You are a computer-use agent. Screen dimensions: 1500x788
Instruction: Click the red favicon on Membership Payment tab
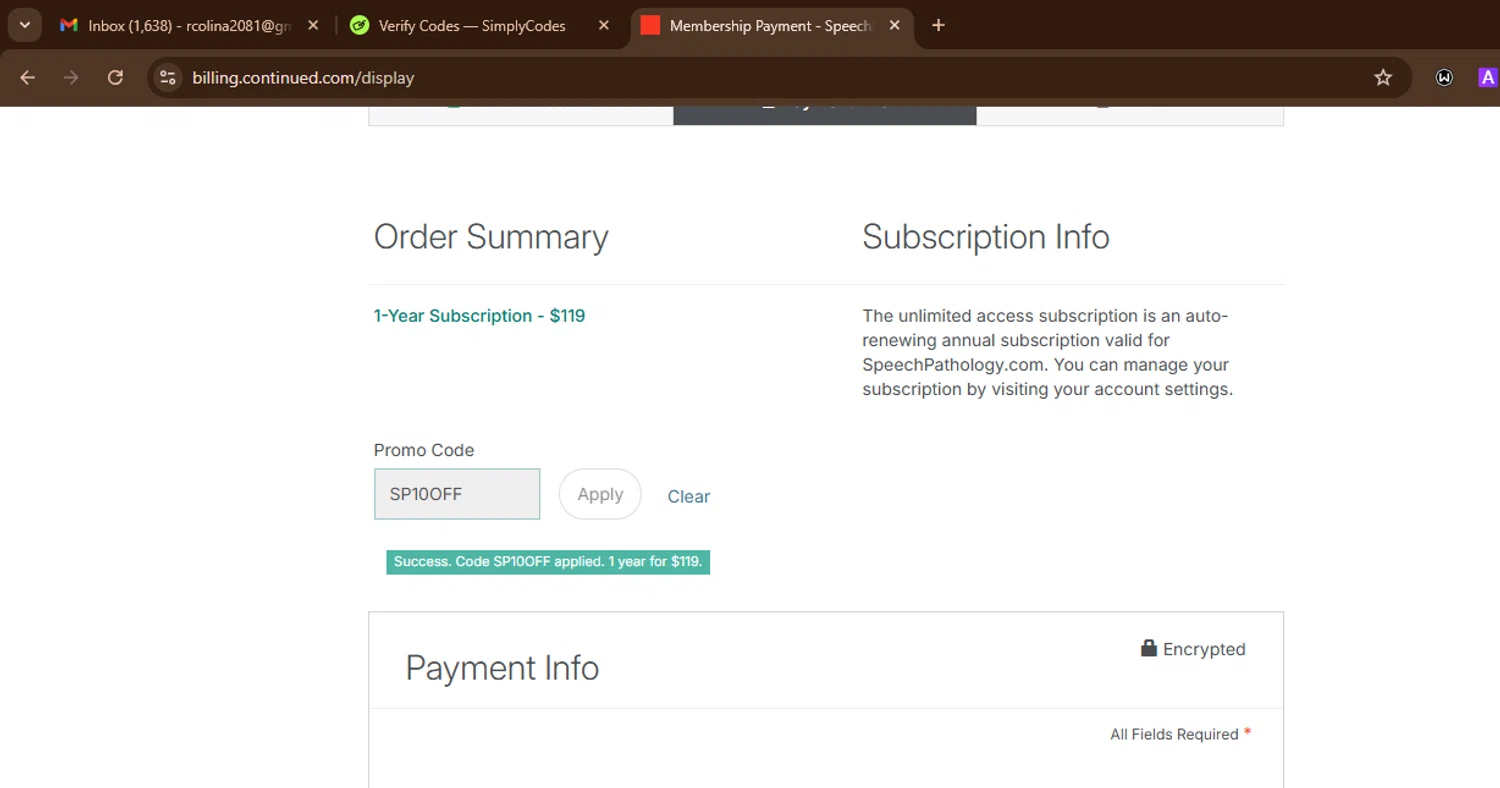tap(650, 26)
